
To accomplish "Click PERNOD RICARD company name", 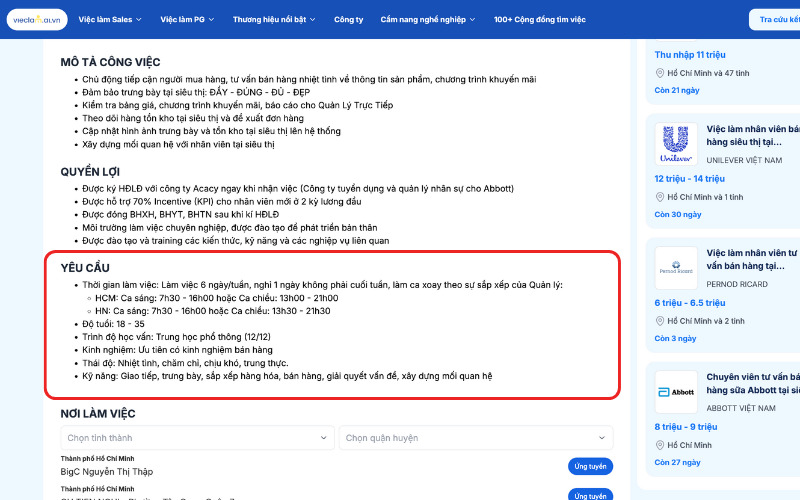I will click(737, 284).
